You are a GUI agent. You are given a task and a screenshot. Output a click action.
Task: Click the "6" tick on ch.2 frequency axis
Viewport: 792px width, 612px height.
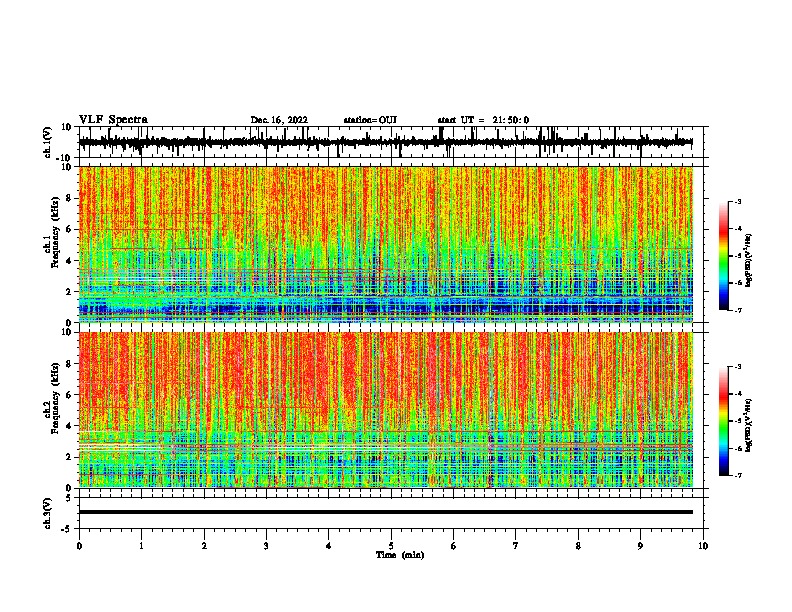(70, 394)
